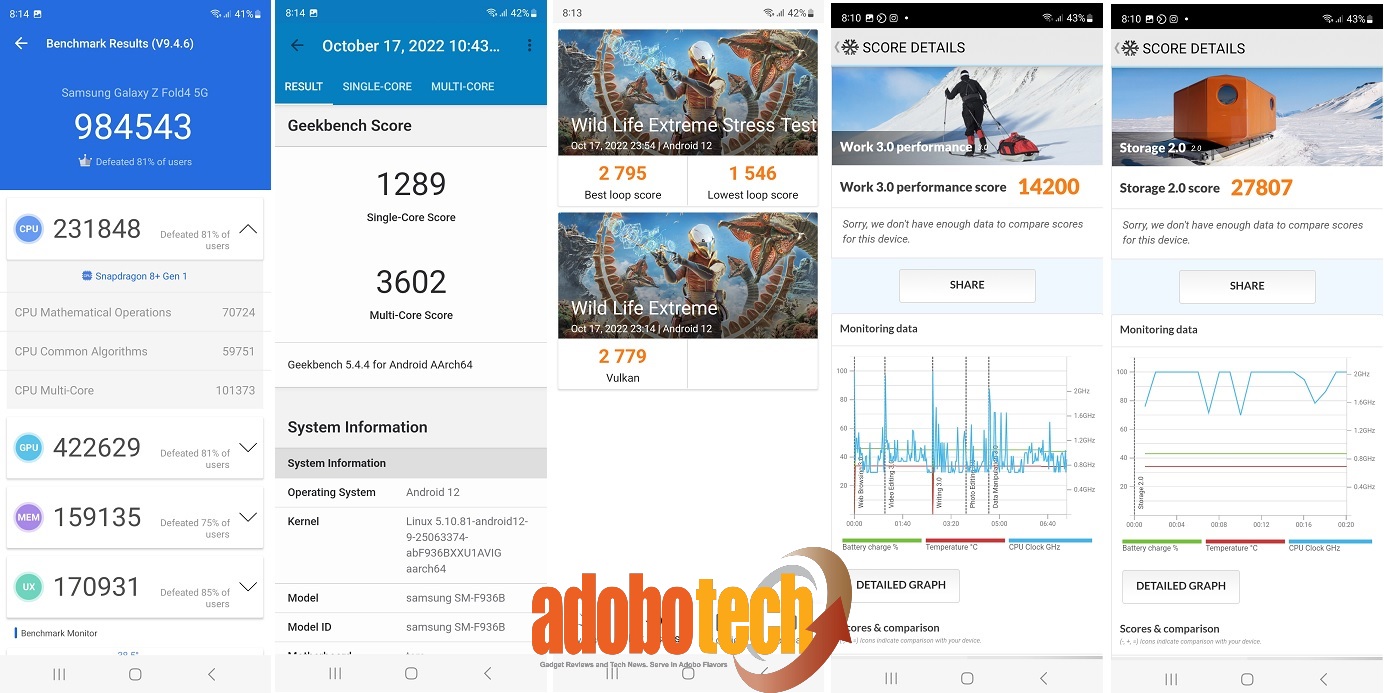This screenshot has width=1384, height=693.
Task: Select the CPU Common Algorithms row
Action: 135,351
